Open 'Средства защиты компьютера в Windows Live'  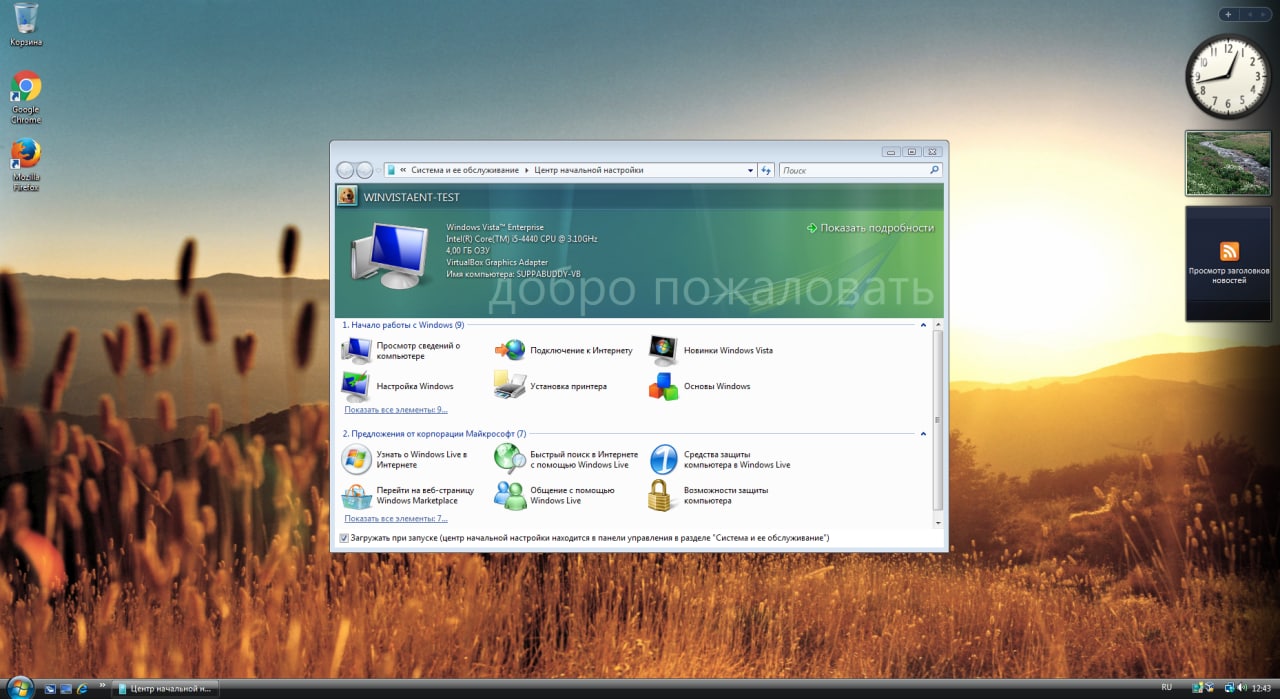(720, 460)
